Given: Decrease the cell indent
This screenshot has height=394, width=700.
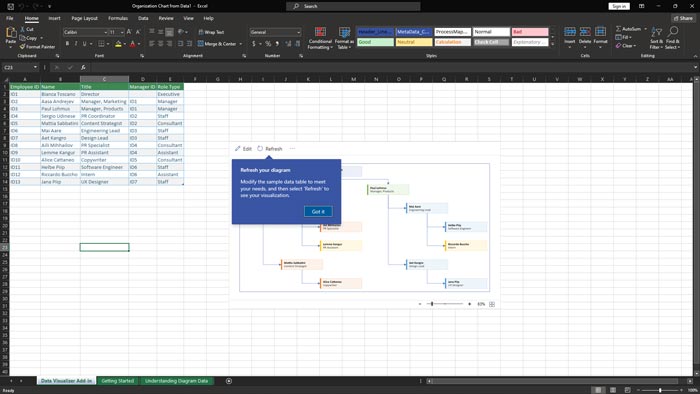Looking at the screenshot, I should coord(180,44).
